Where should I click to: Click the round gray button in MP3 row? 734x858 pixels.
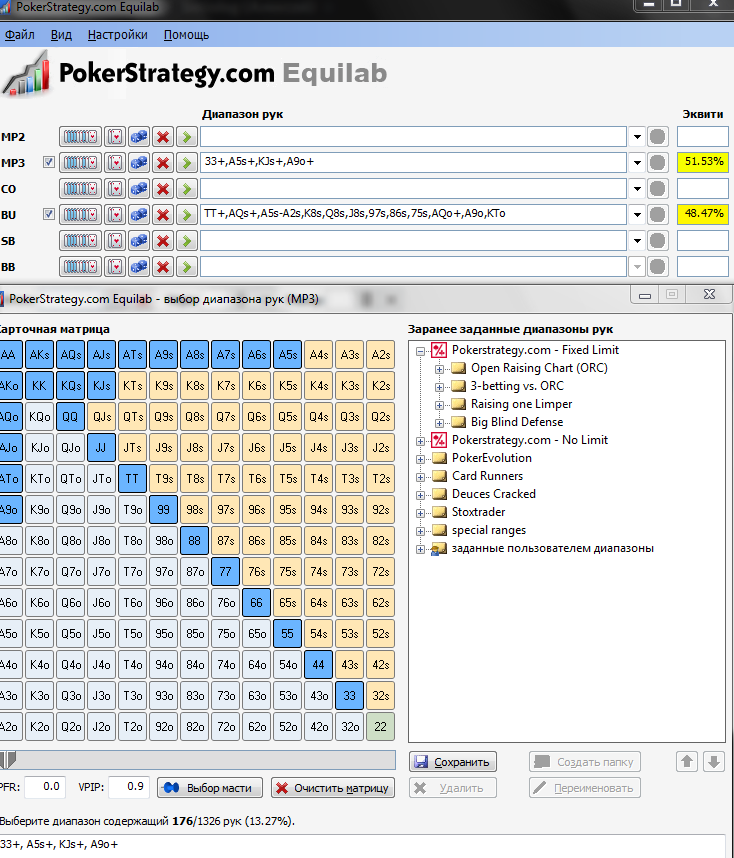[657, 163]
